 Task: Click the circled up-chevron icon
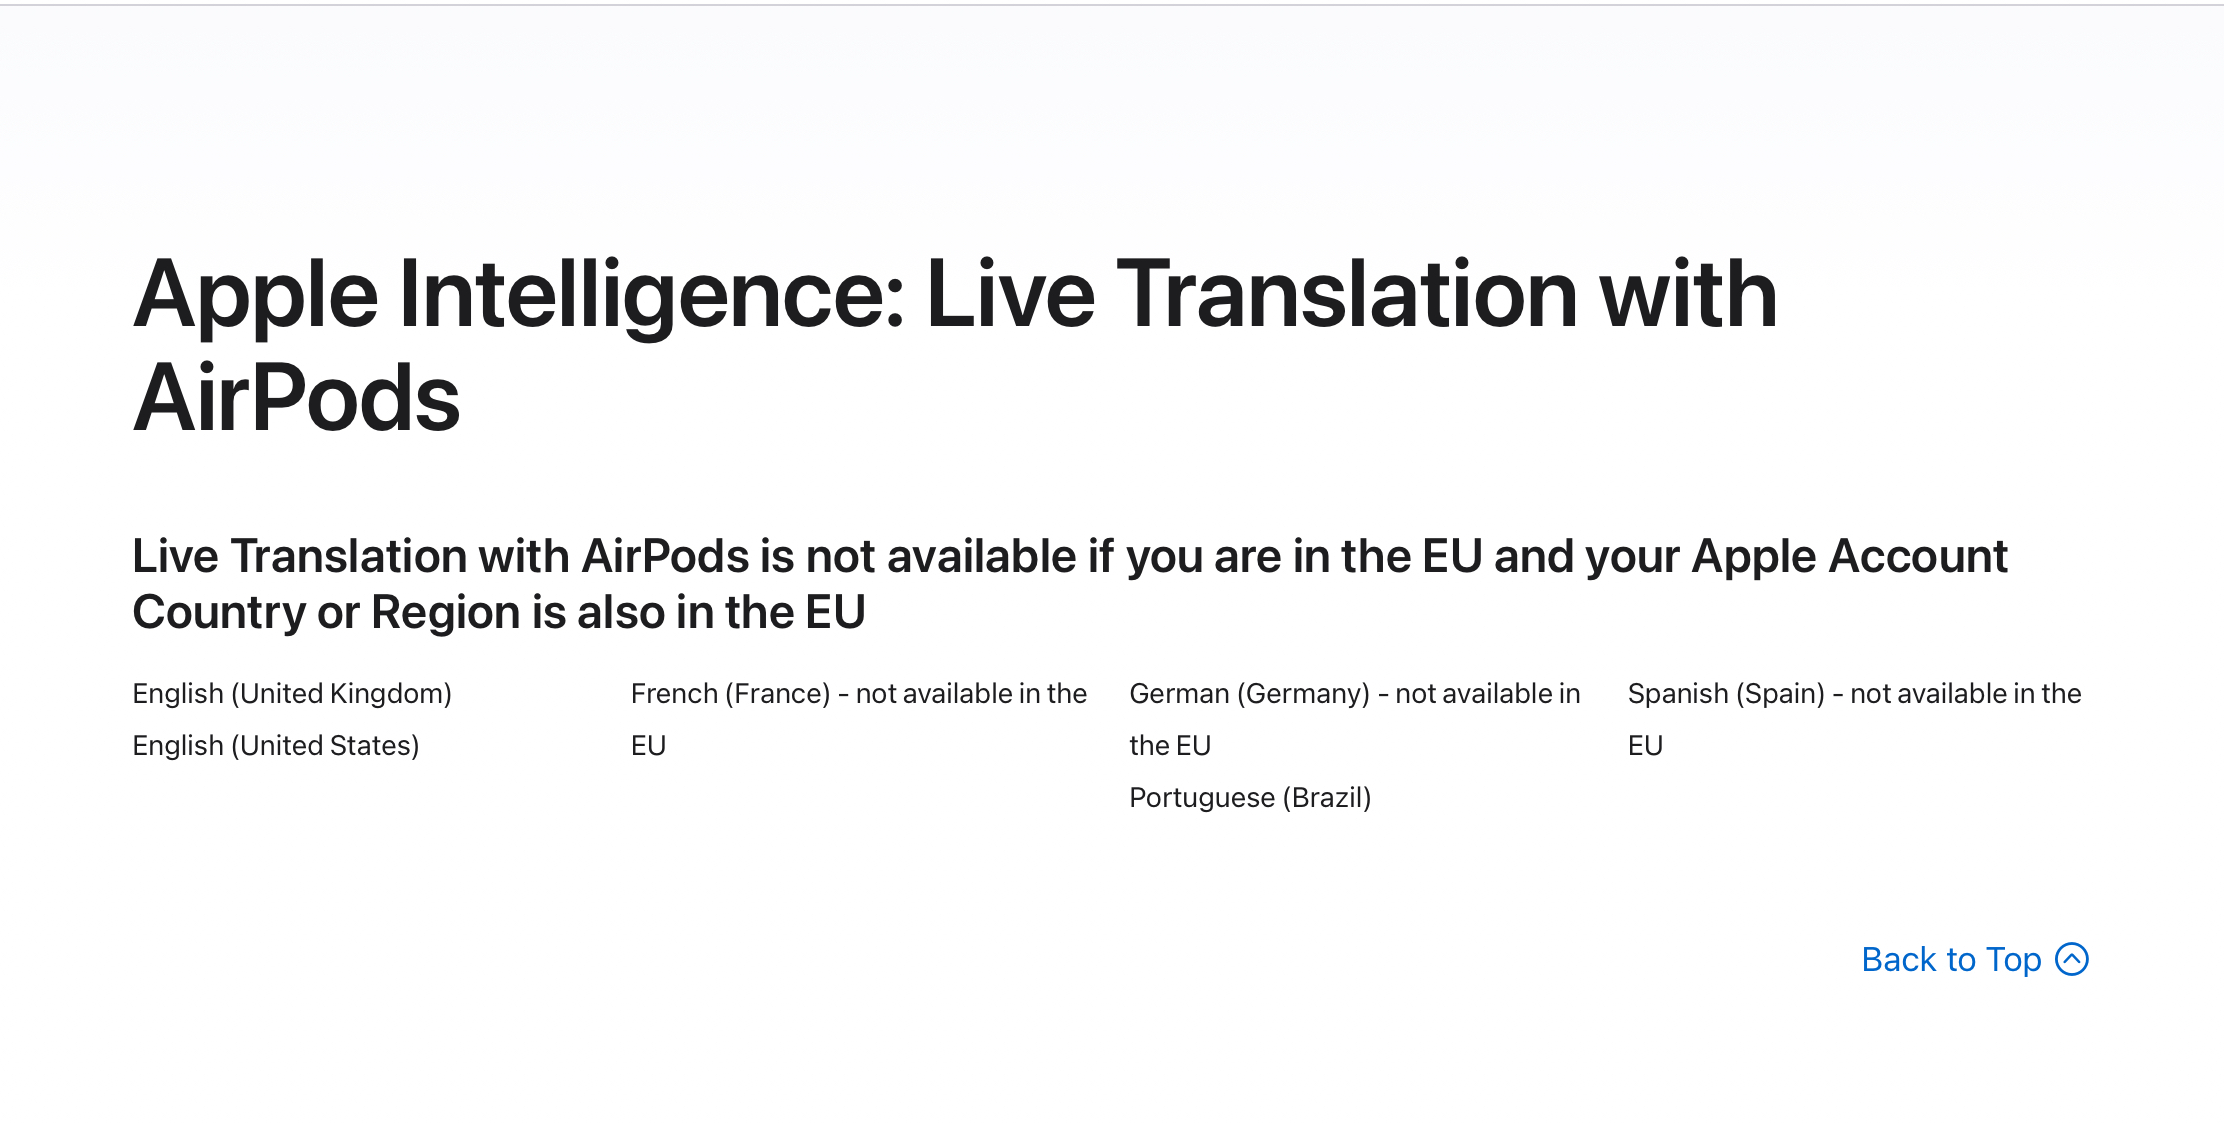[x=2072, y=959]
